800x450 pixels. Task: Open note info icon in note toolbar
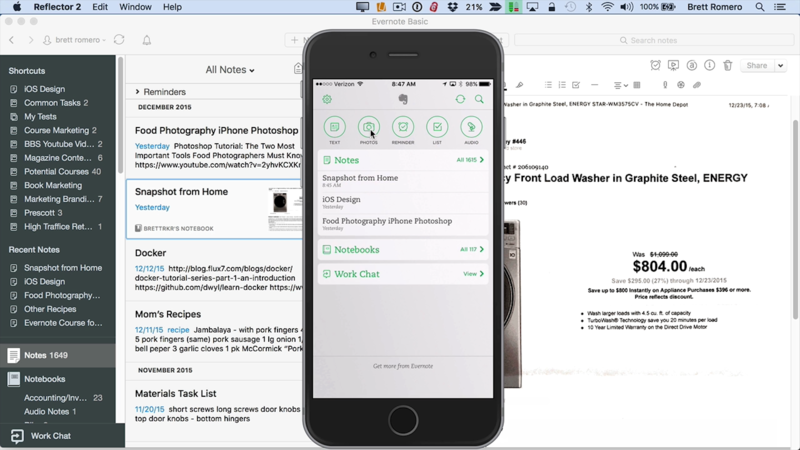[710, 65]
